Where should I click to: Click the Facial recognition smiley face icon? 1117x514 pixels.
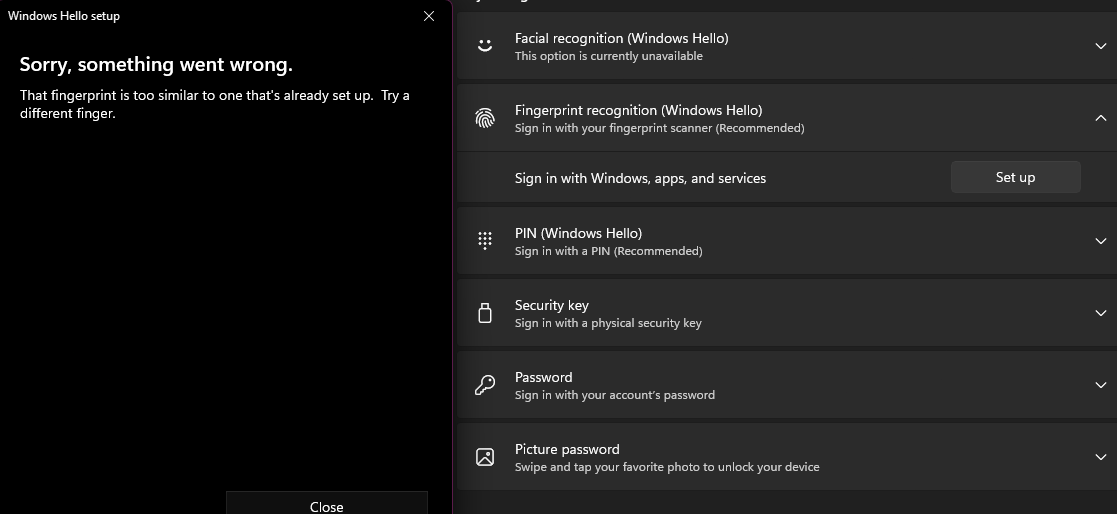(485, 46)
